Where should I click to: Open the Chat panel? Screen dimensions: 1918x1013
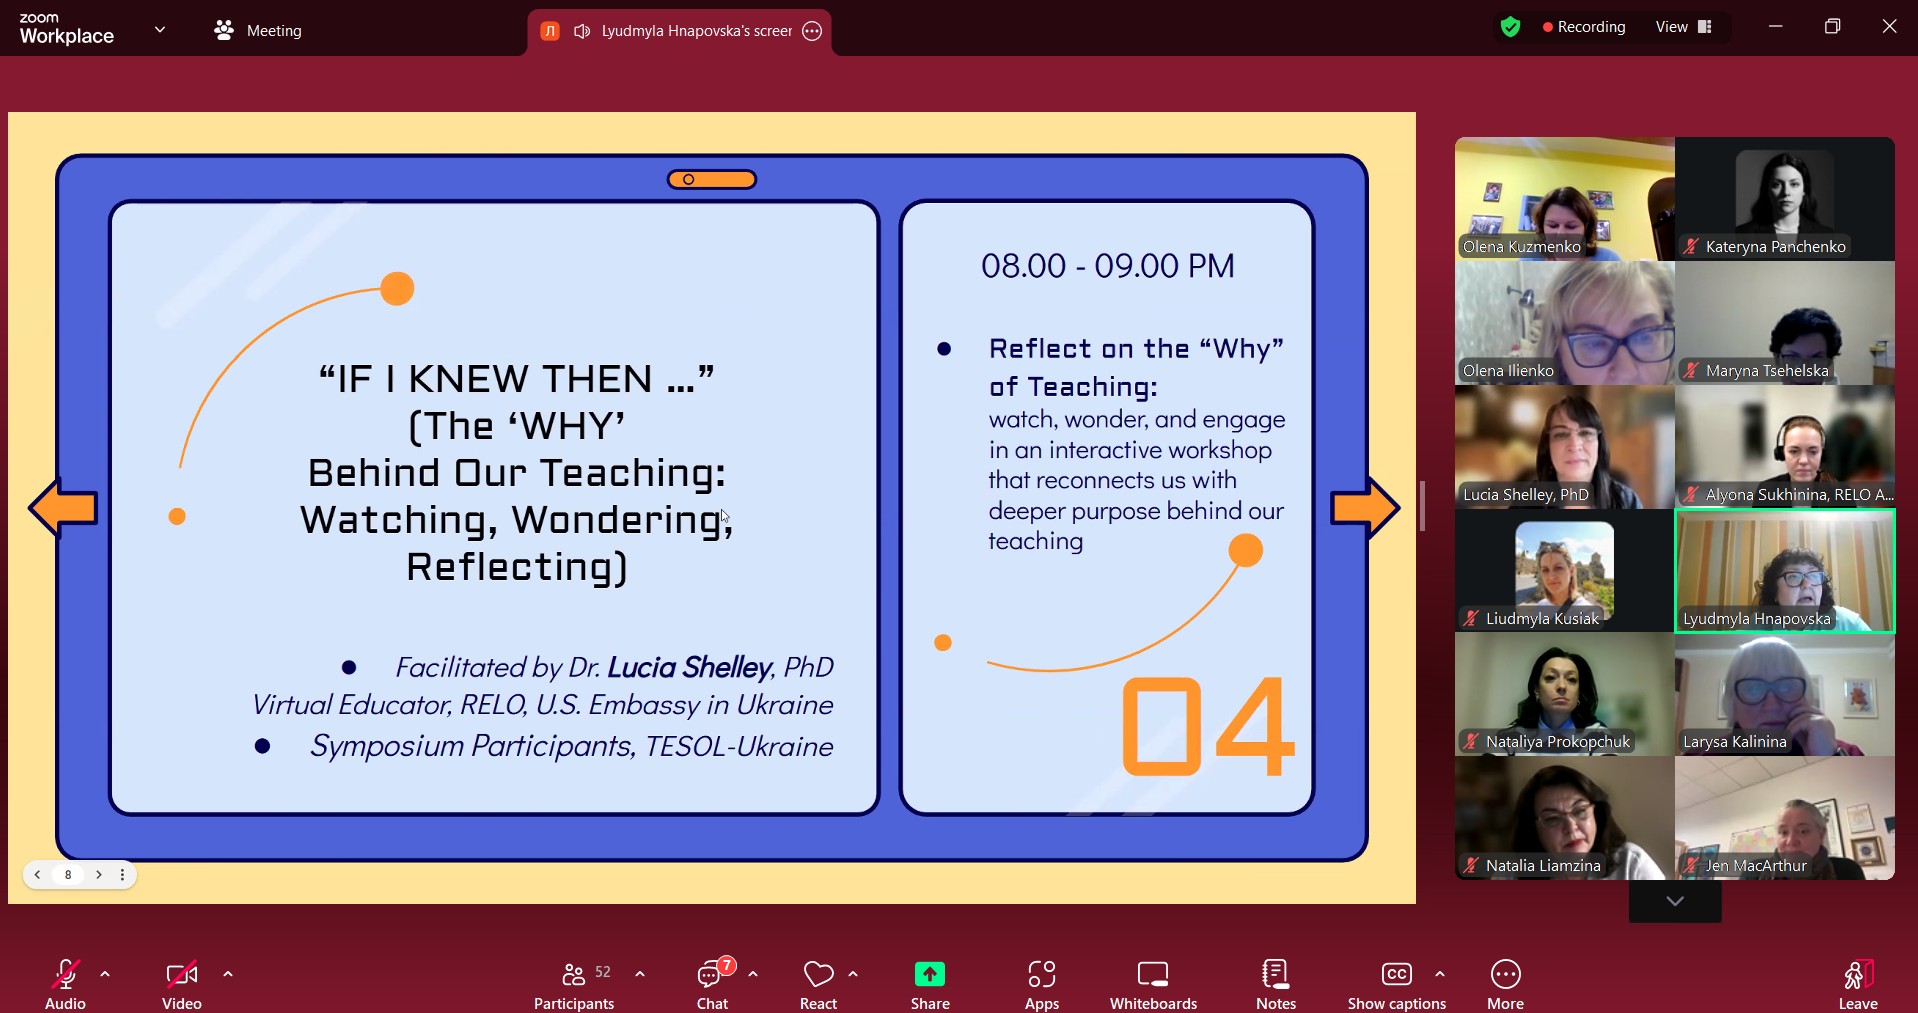713,984
